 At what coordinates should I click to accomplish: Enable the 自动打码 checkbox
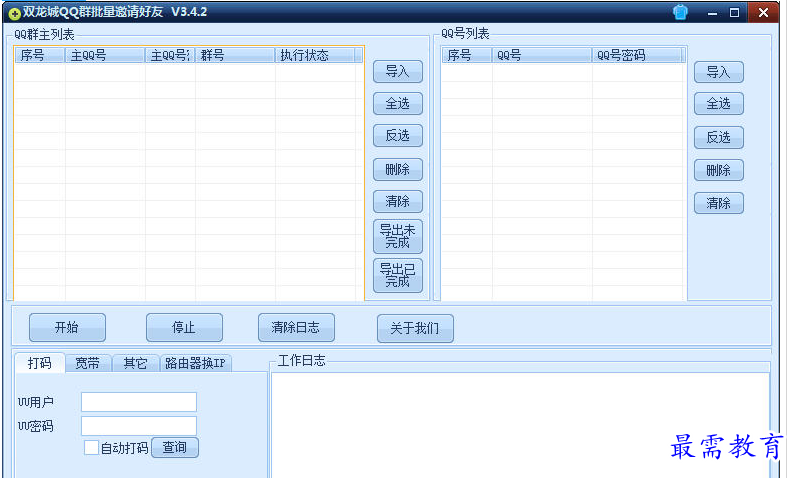pyautogui.click(x=91, y=447)
